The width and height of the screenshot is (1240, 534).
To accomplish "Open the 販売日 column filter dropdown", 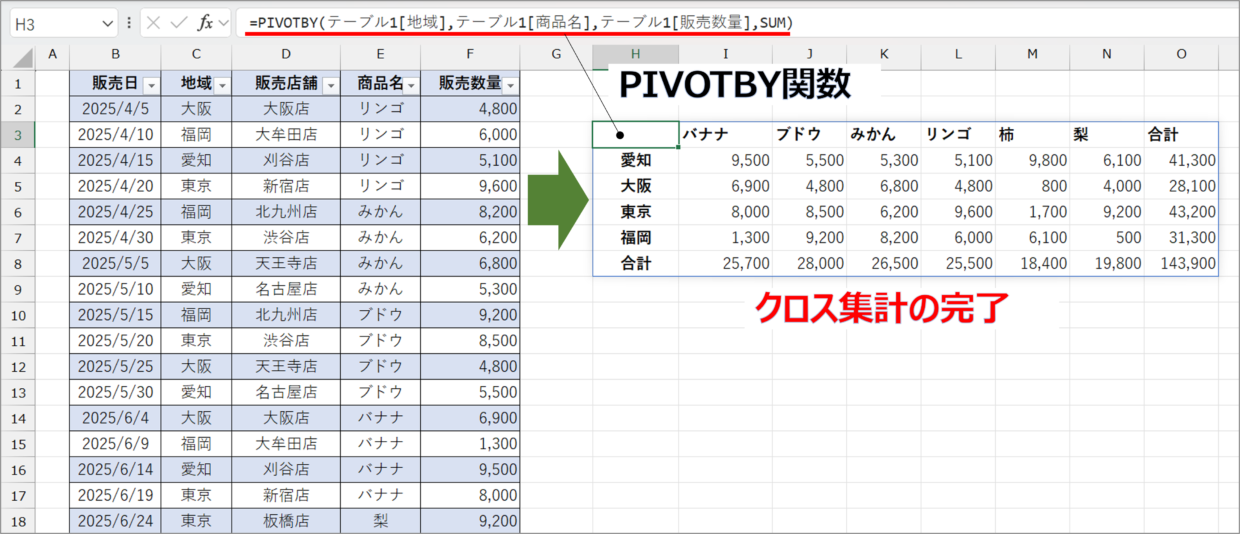I will pos(151,85).
